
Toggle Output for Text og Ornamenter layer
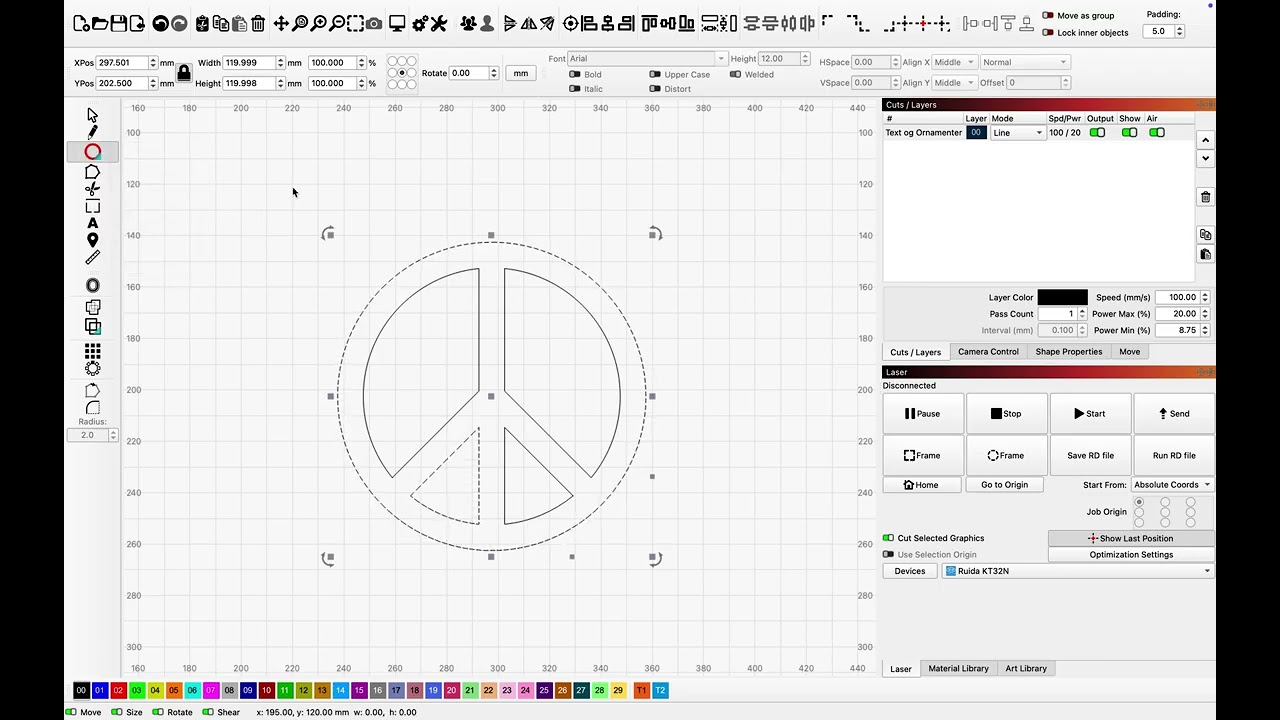pyautogui.click(x=1097, y=133)
